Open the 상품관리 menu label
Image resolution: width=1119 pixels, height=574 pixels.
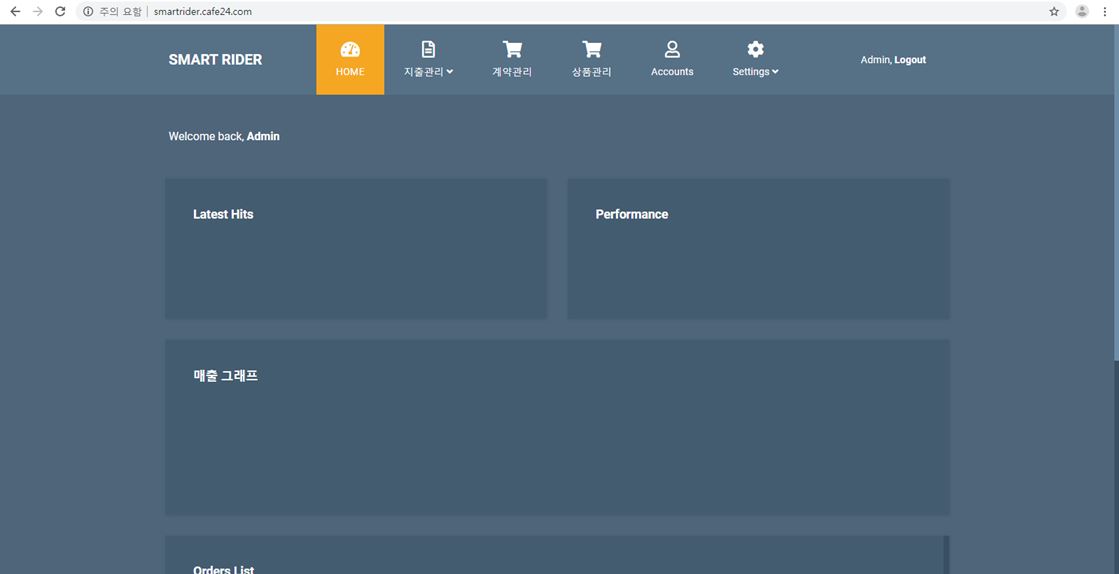point(592,71)
